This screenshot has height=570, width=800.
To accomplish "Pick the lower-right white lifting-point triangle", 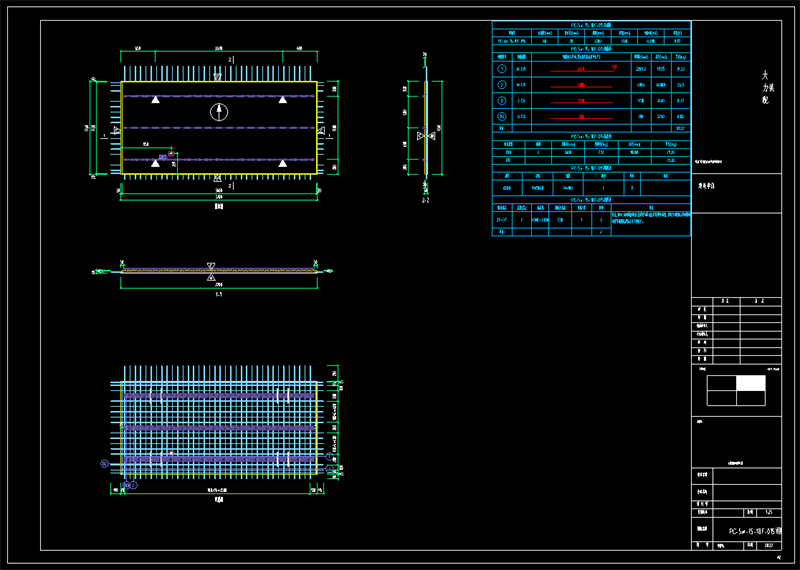I will pyautogui.click(x=282, y=163).
